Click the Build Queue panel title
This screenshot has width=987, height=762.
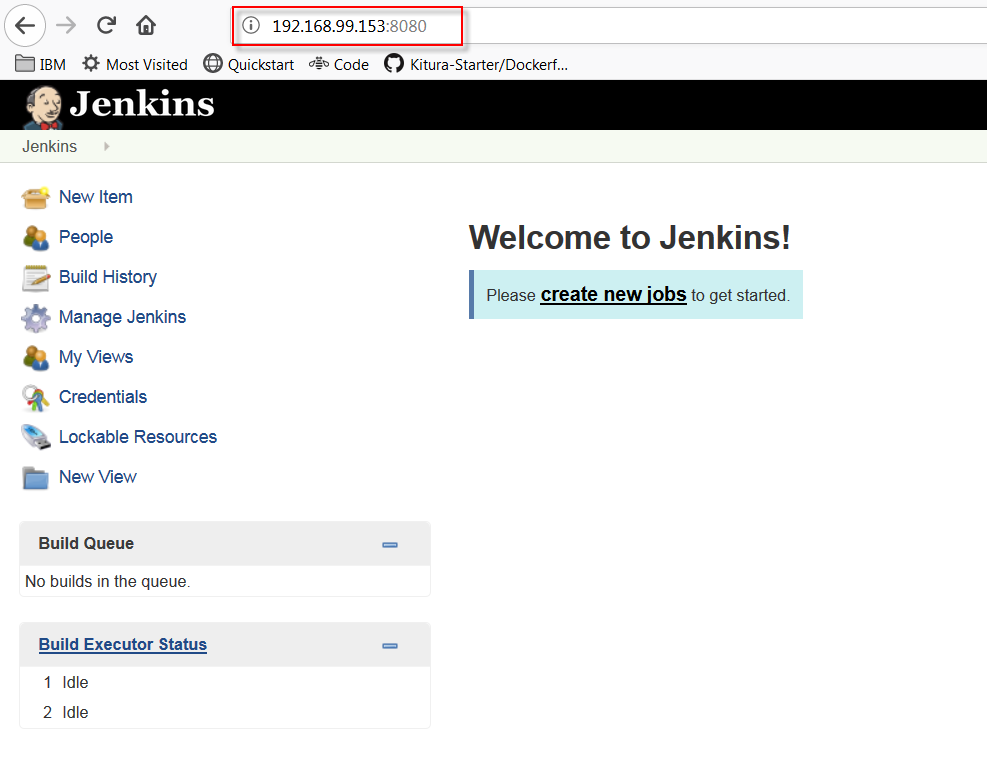pos(86,544)
